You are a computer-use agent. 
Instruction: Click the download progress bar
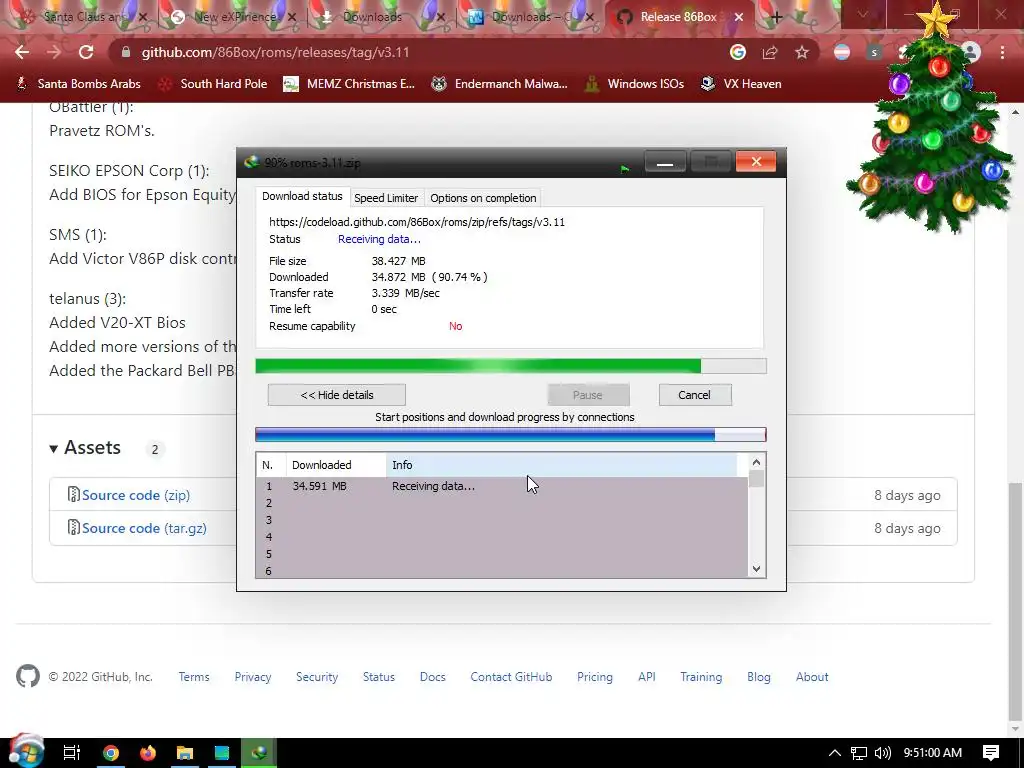pyautogui.click(x=511, y=366)
